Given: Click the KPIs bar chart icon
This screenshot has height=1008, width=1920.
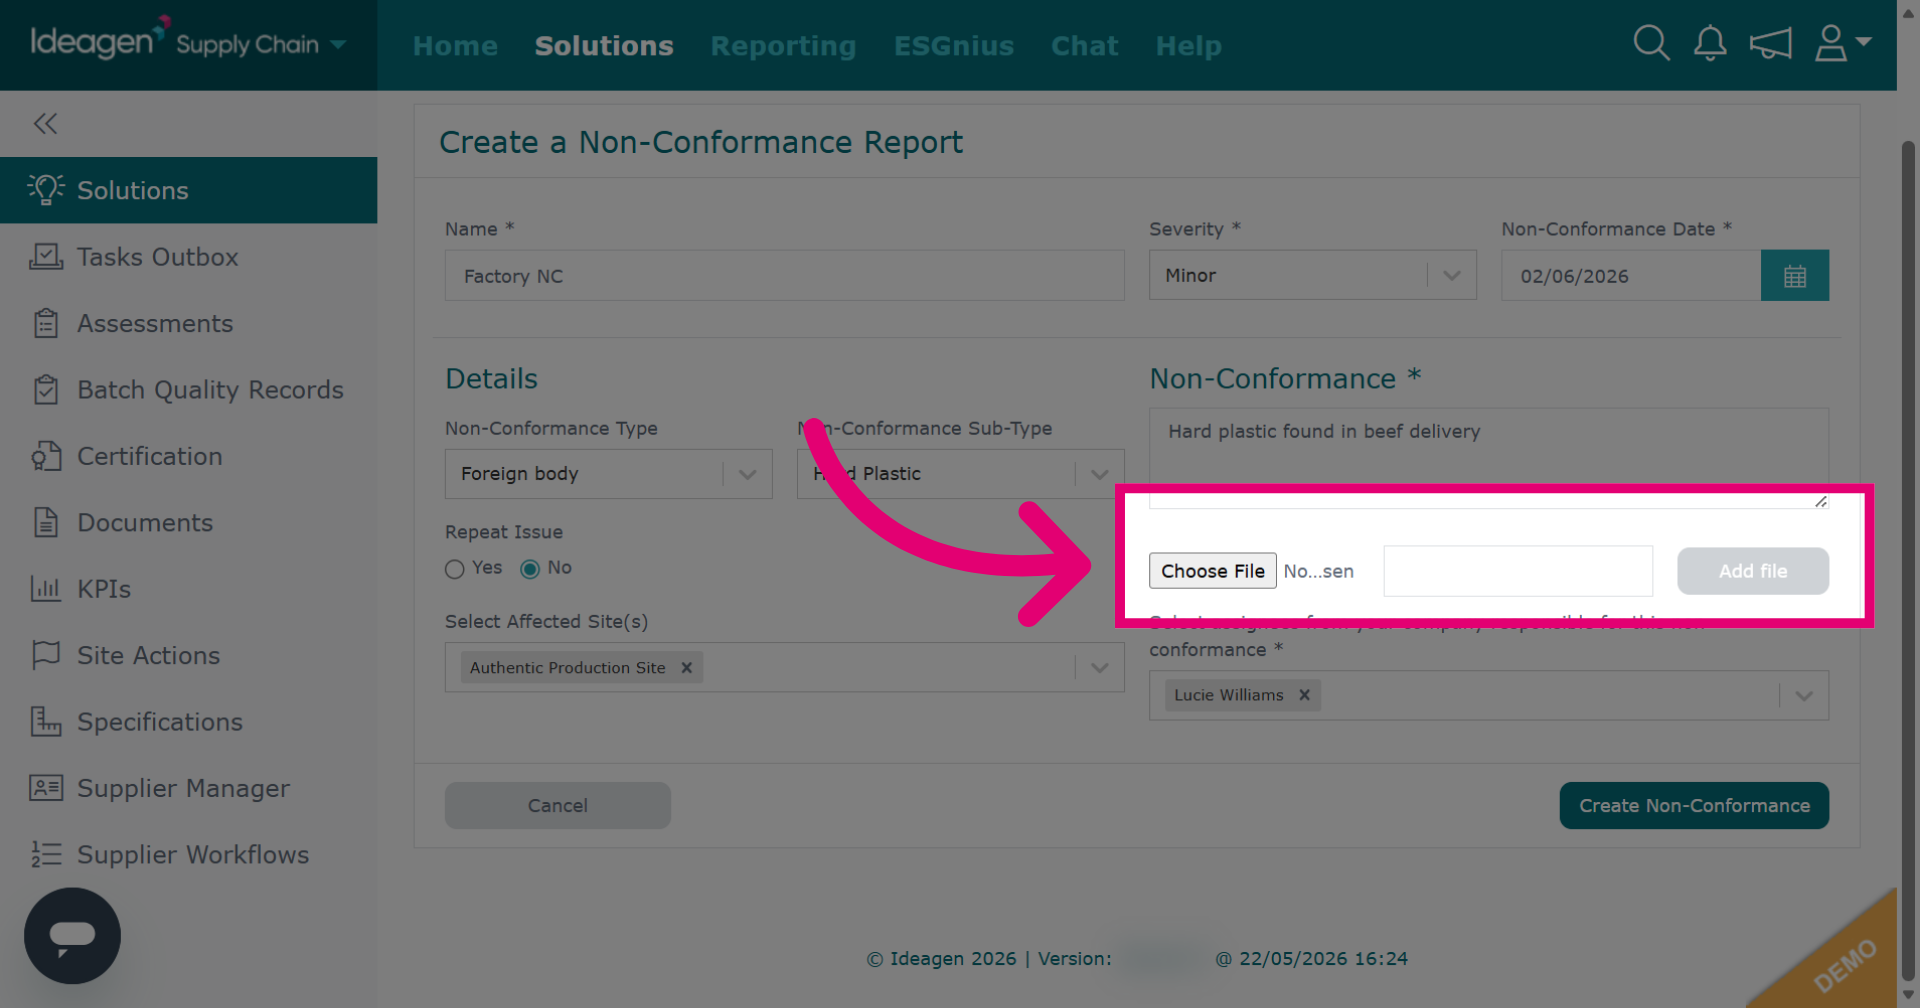Looking at the screenshot, I should click(x=46, y=588).
